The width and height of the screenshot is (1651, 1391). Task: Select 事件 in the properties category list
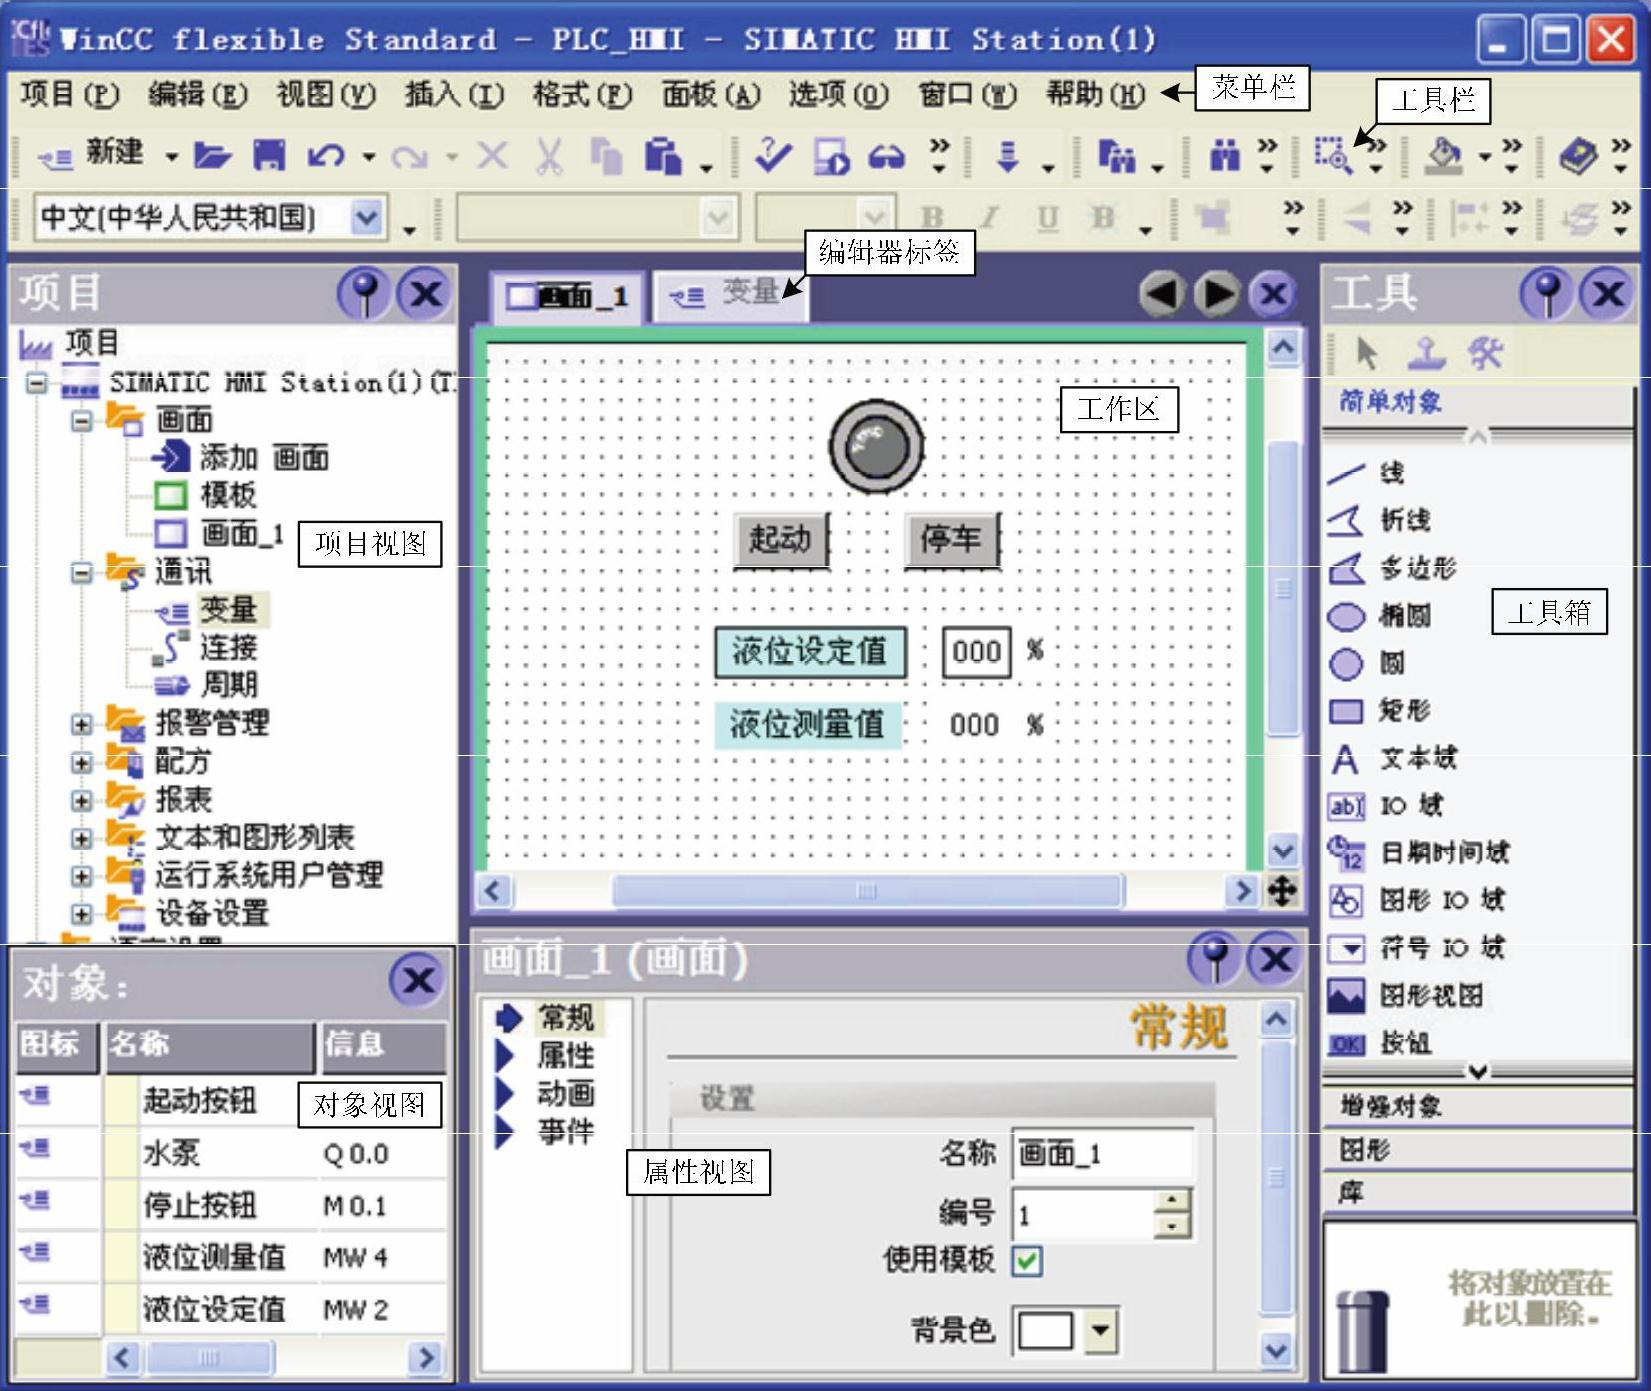(566, 1132)
